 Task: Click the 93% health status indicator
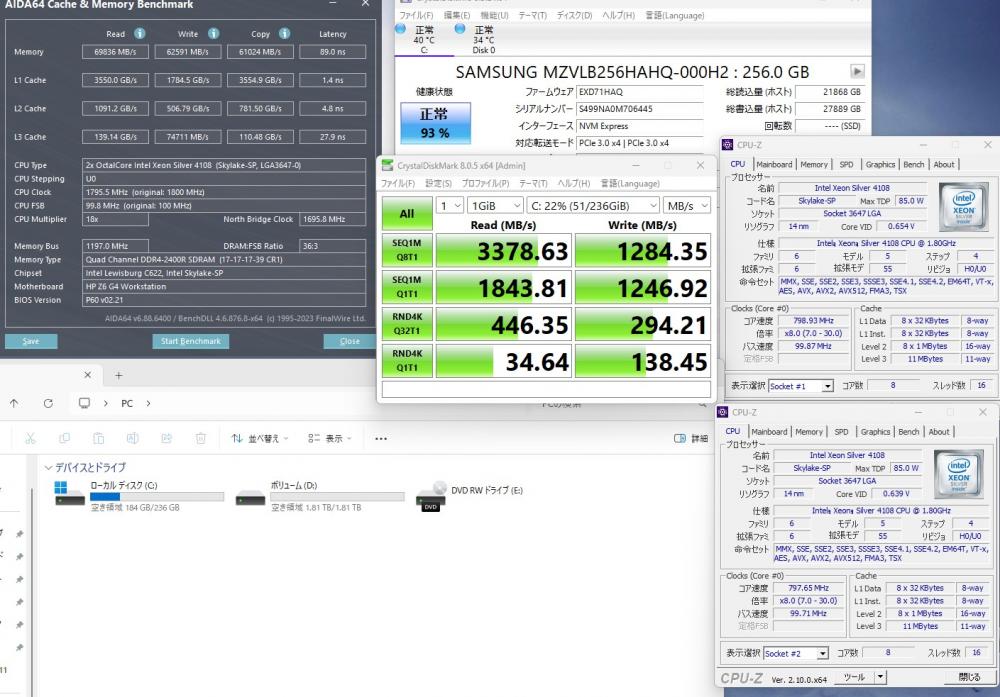click(436, 123)
